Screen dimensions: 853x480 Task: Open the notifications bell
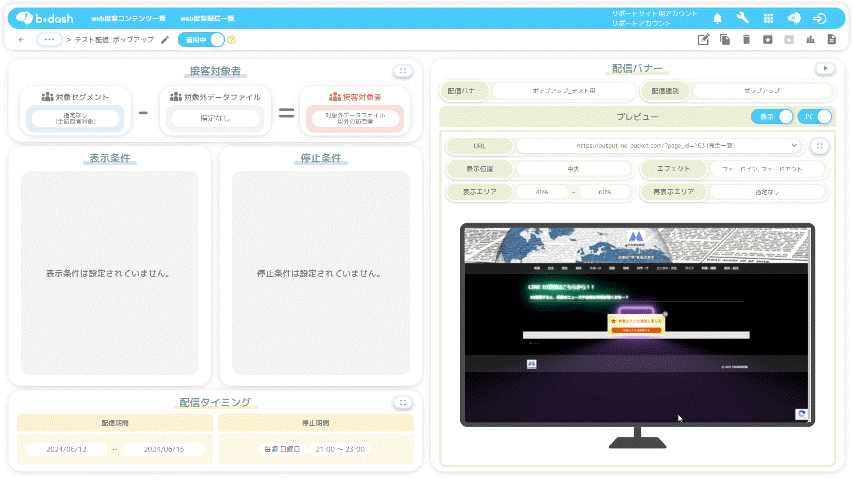718,19
